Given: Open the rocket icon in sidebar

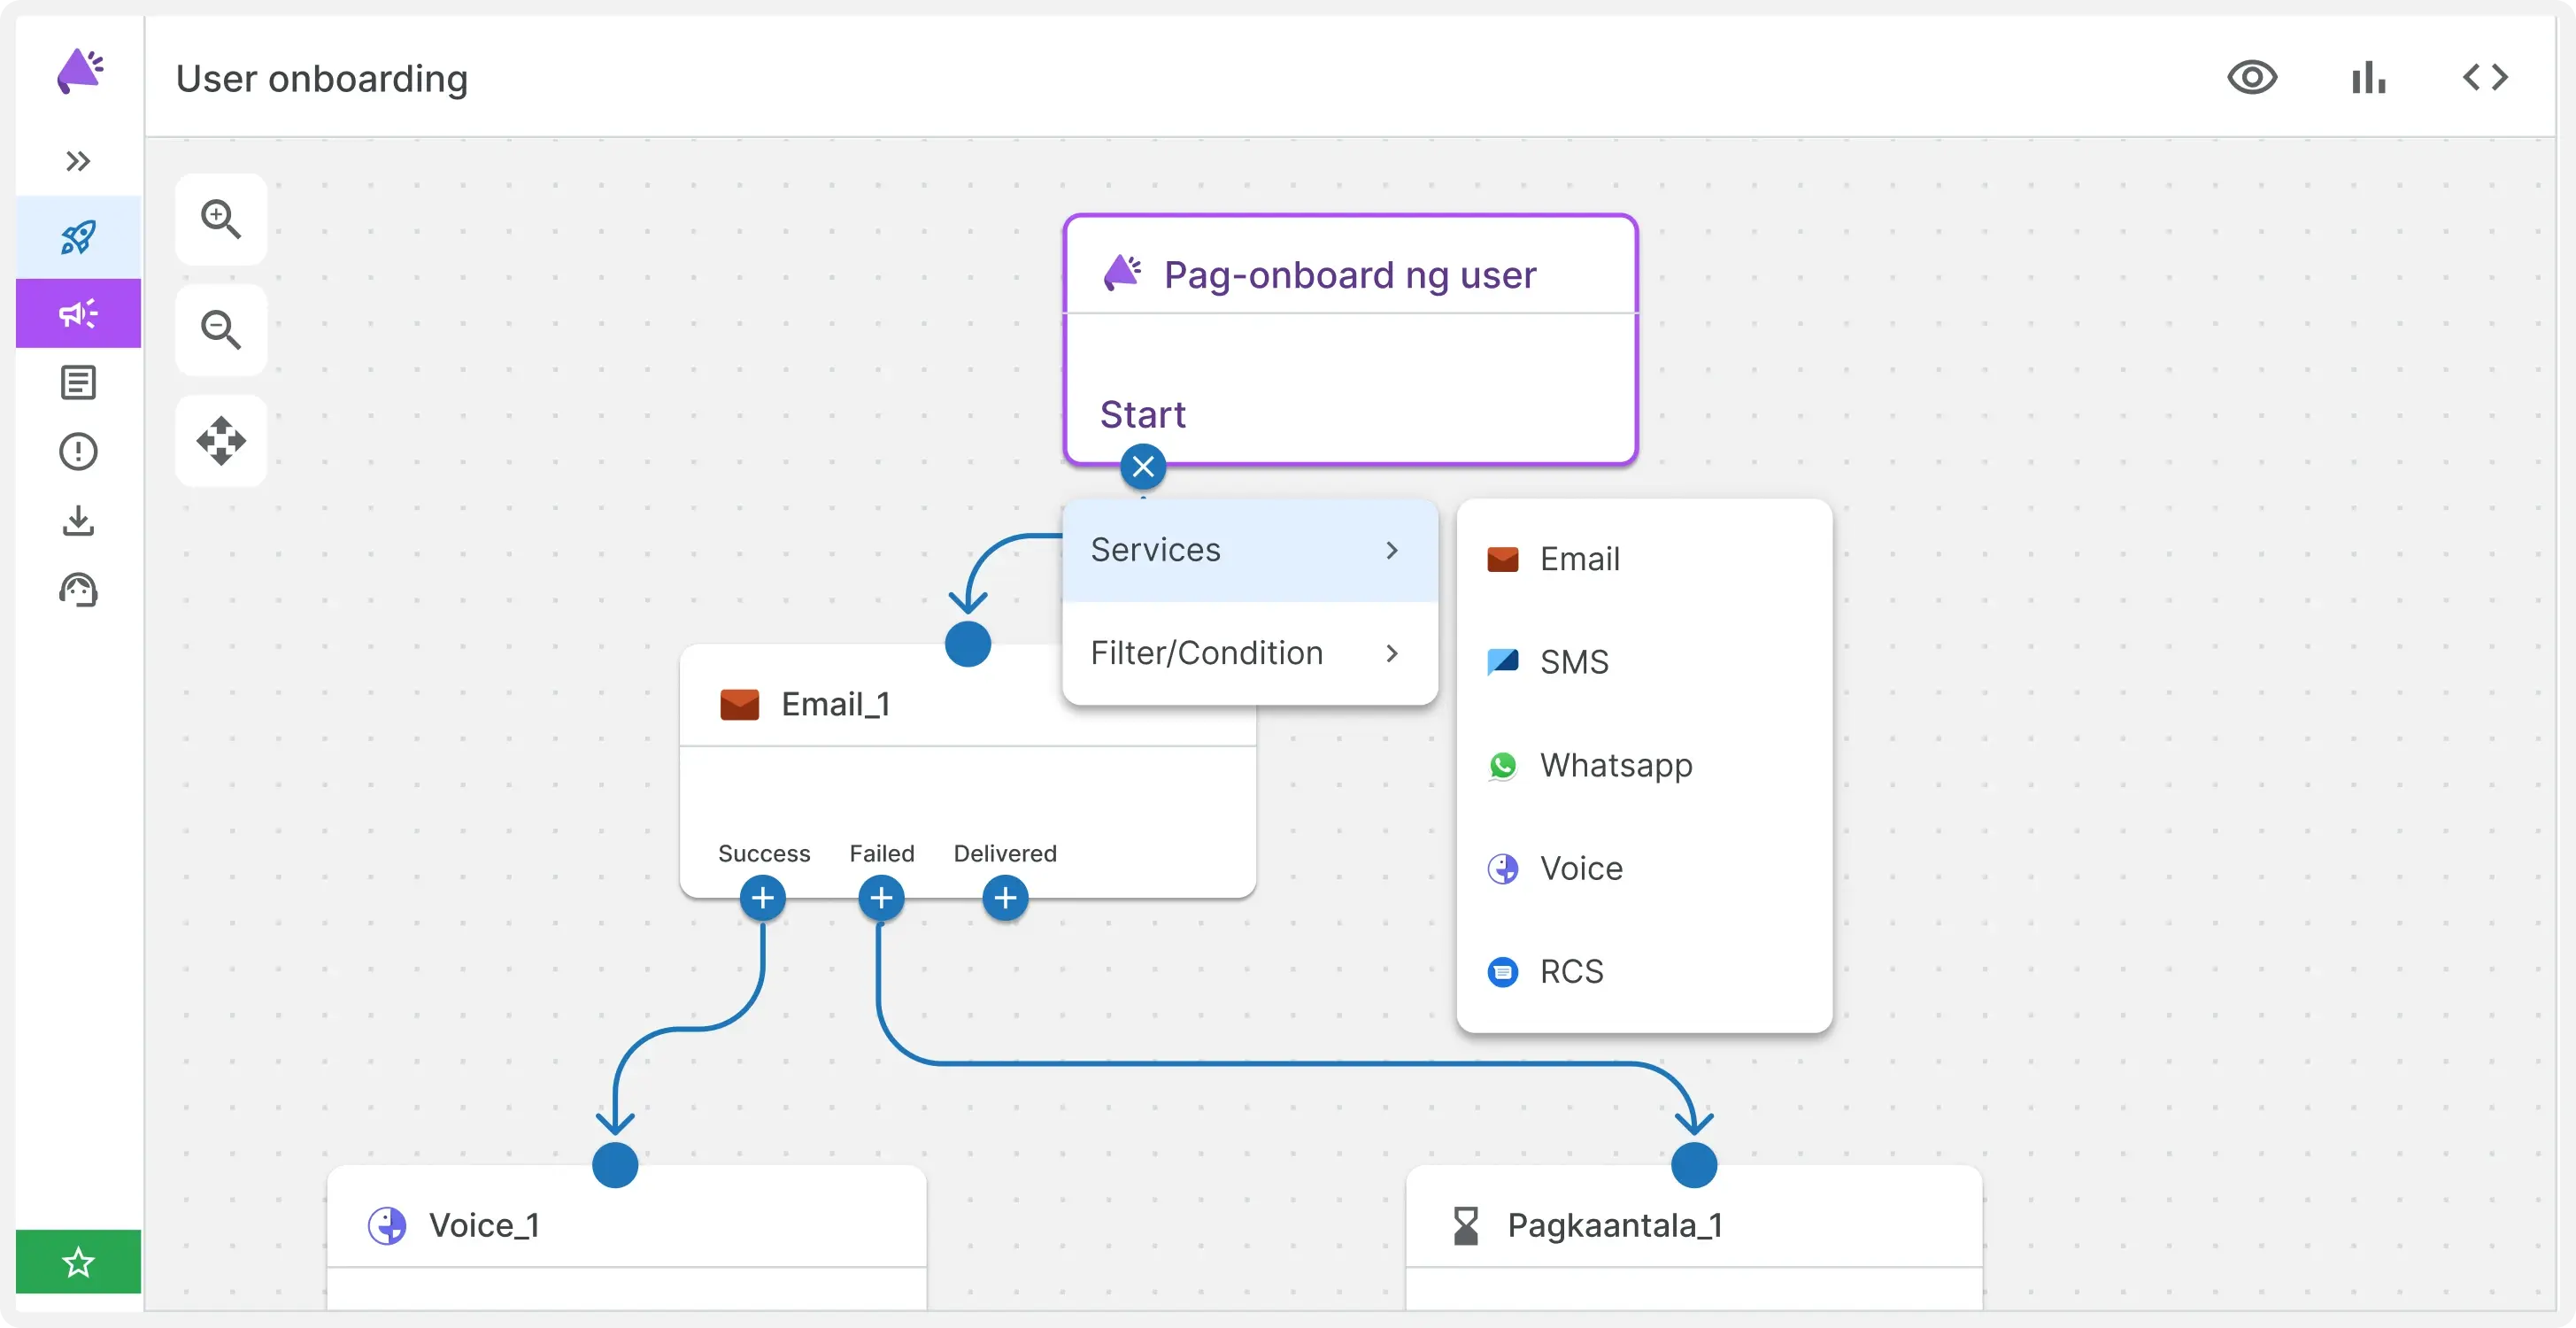Looking at the screenshot, I should [x=78, y=237].
